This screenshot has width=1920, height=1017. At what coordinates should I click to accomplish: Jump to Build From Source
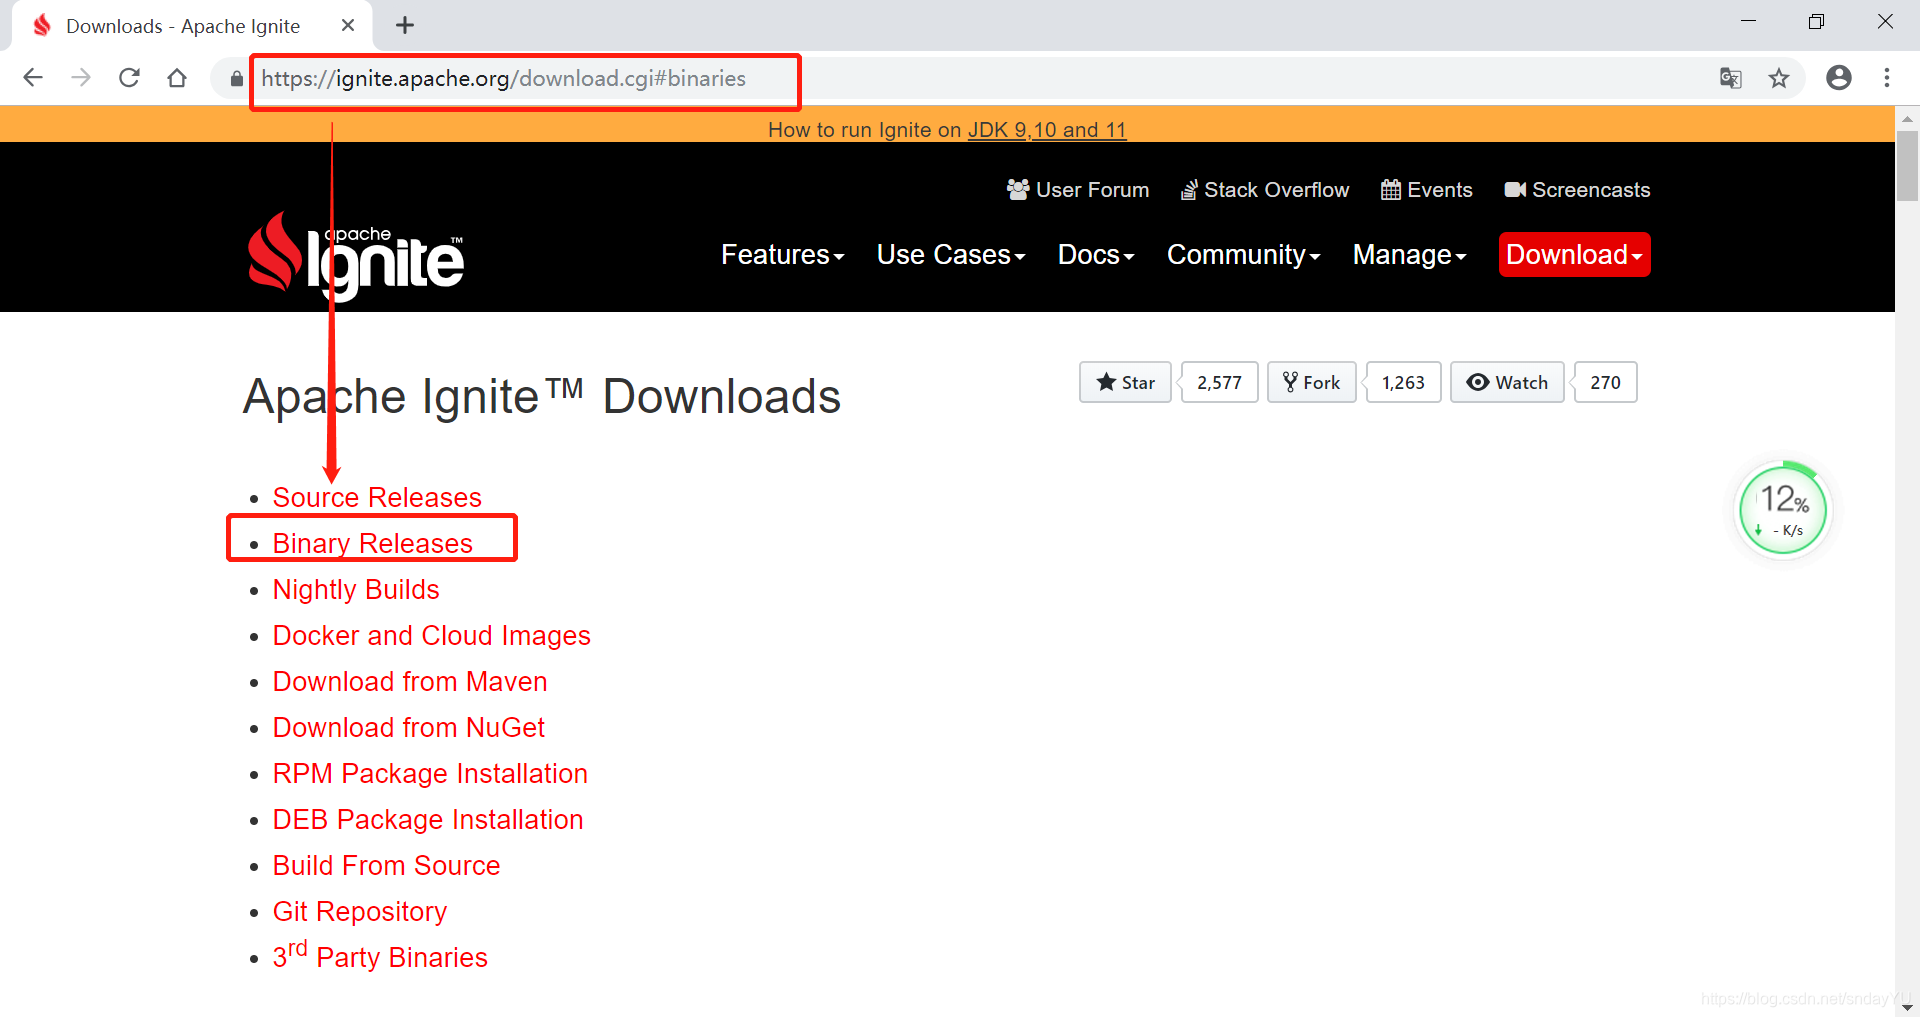(386, 865)
